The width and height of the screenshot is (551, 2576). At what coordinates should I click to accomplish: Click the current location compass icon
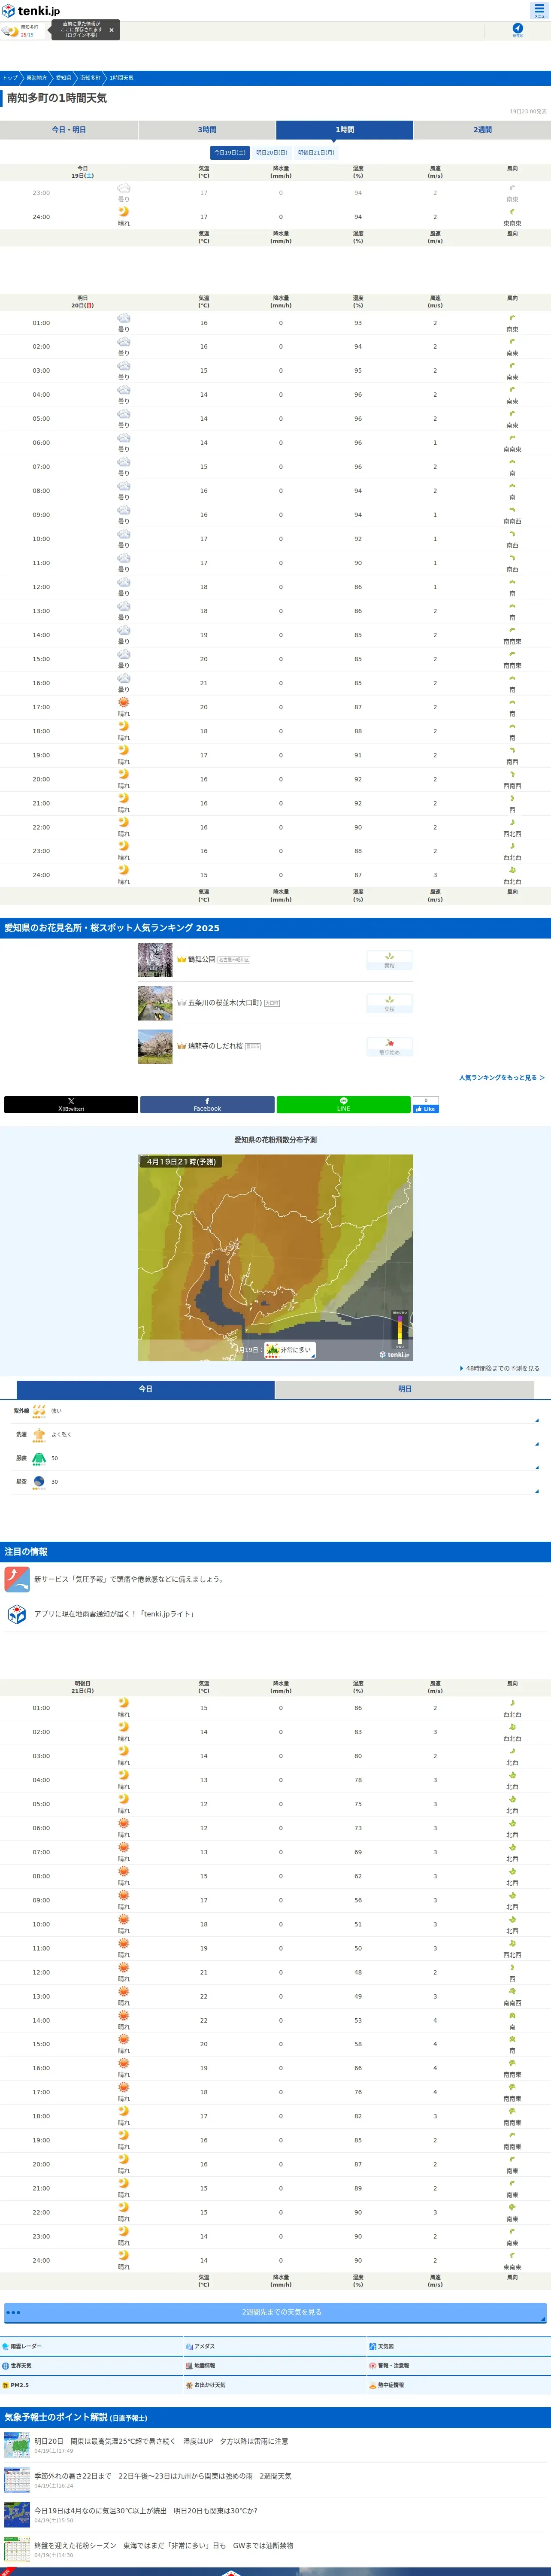tap(517, 30)
